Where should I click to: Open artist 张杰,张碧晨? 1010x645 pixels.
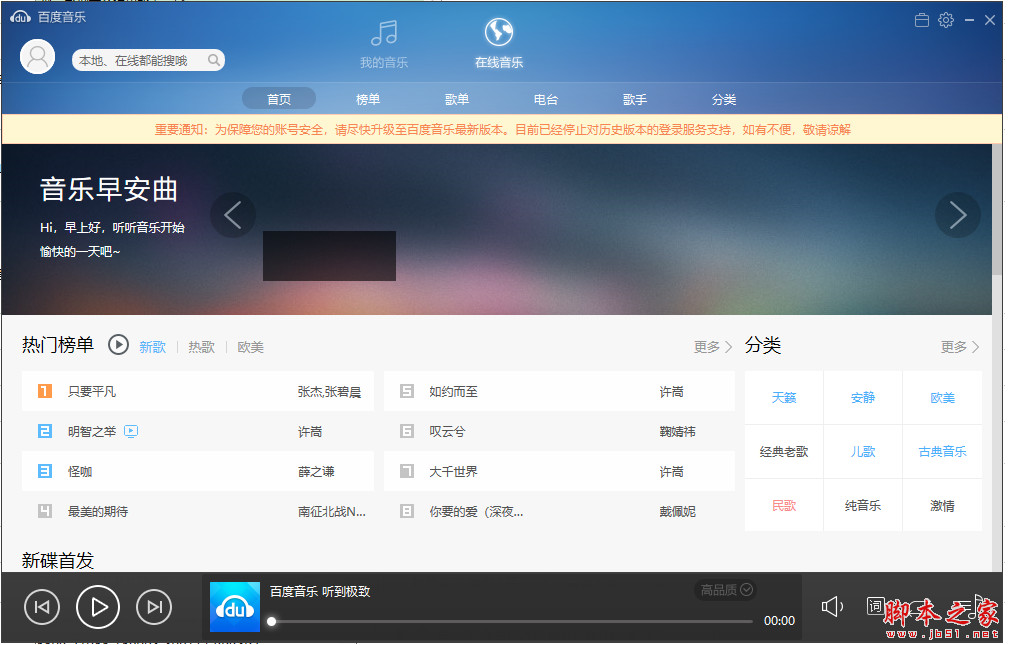[x=329, y=392]
